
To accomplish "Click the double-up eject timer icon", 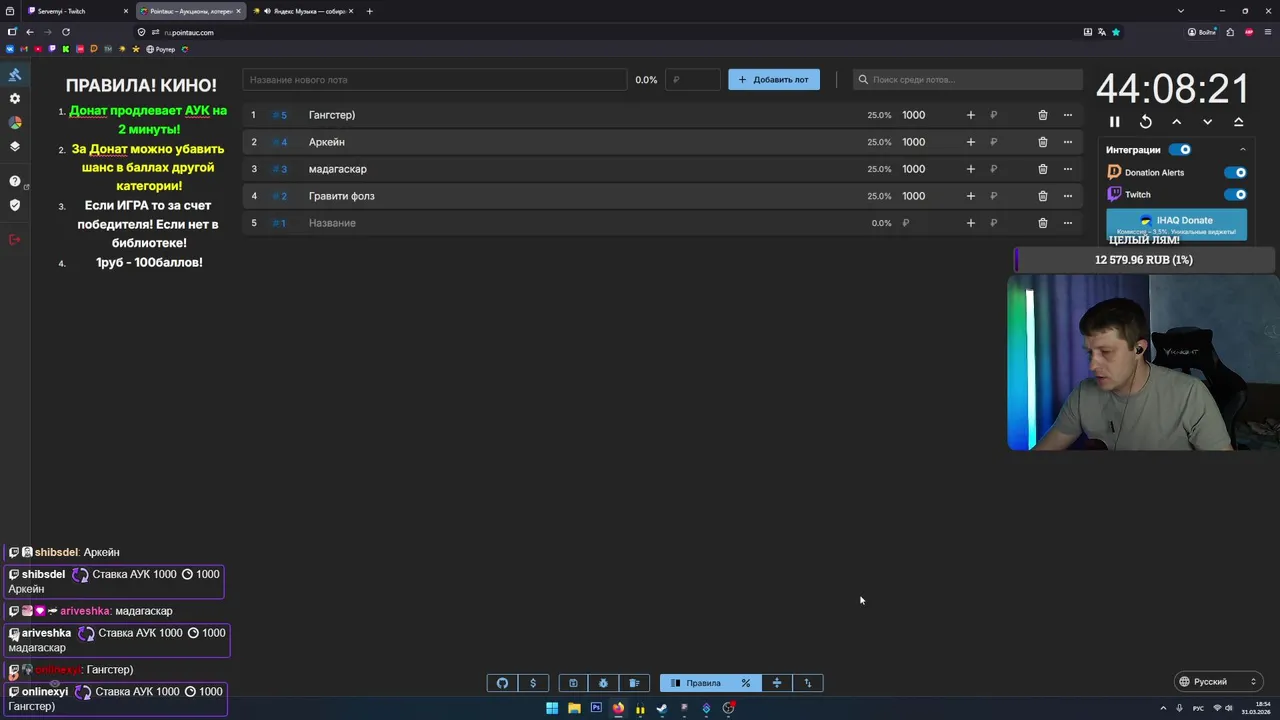I will coord(1239,122).
